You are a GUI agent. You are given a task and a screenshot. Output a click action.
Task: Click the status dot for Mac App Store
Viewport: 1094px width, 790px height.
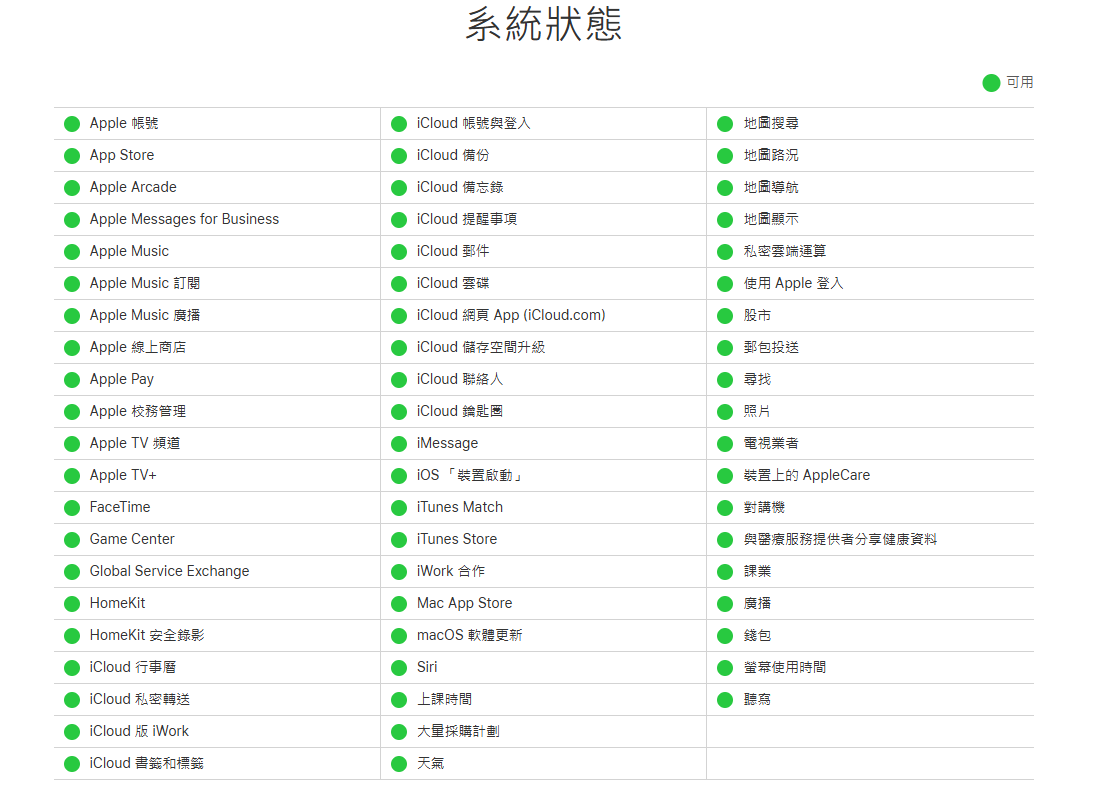pyautogui.click(x=399, y=604)
